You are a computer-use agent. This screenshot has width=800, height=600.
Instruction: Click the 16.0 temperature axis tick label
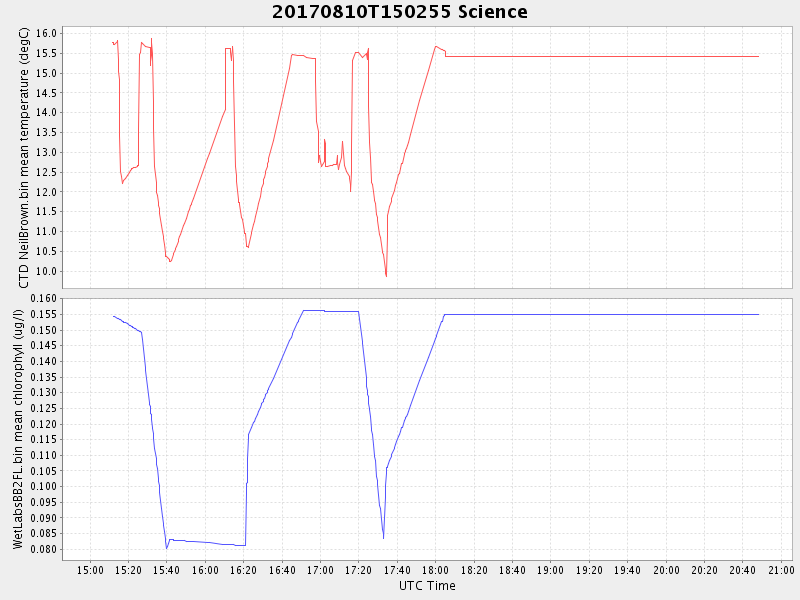pyautogui.click(x=48, y=33)
